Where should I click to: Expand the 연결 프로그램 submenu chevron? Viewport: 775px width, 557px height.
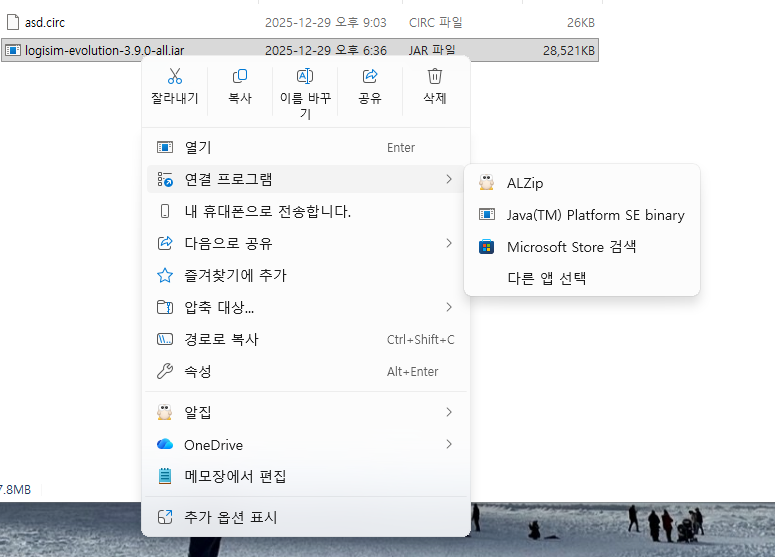[449, 179]
